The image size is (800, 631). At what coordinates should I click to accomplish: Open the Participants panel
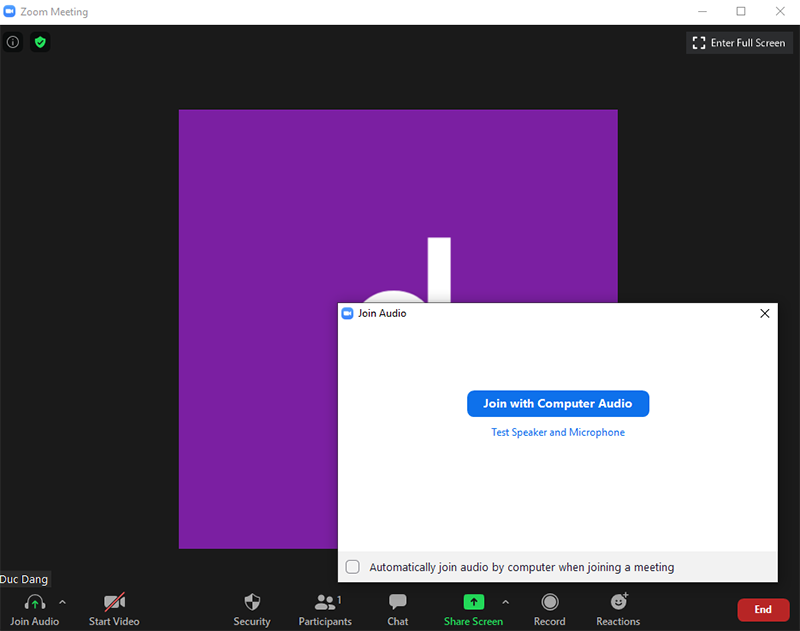pyautogui.click(x=325, y=603)
